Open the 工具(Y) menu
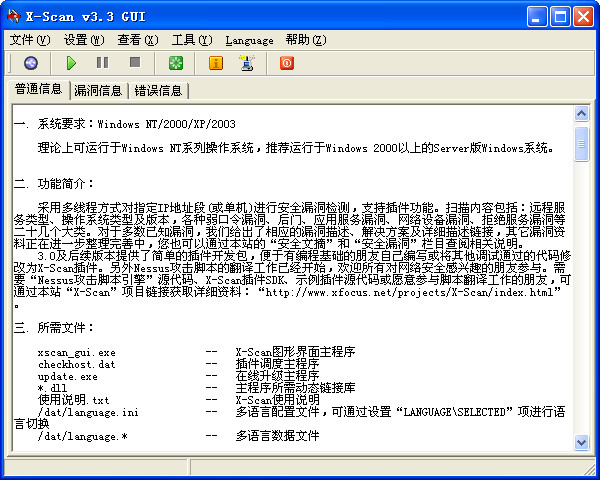The image size is (600, 480). (192, 40)
